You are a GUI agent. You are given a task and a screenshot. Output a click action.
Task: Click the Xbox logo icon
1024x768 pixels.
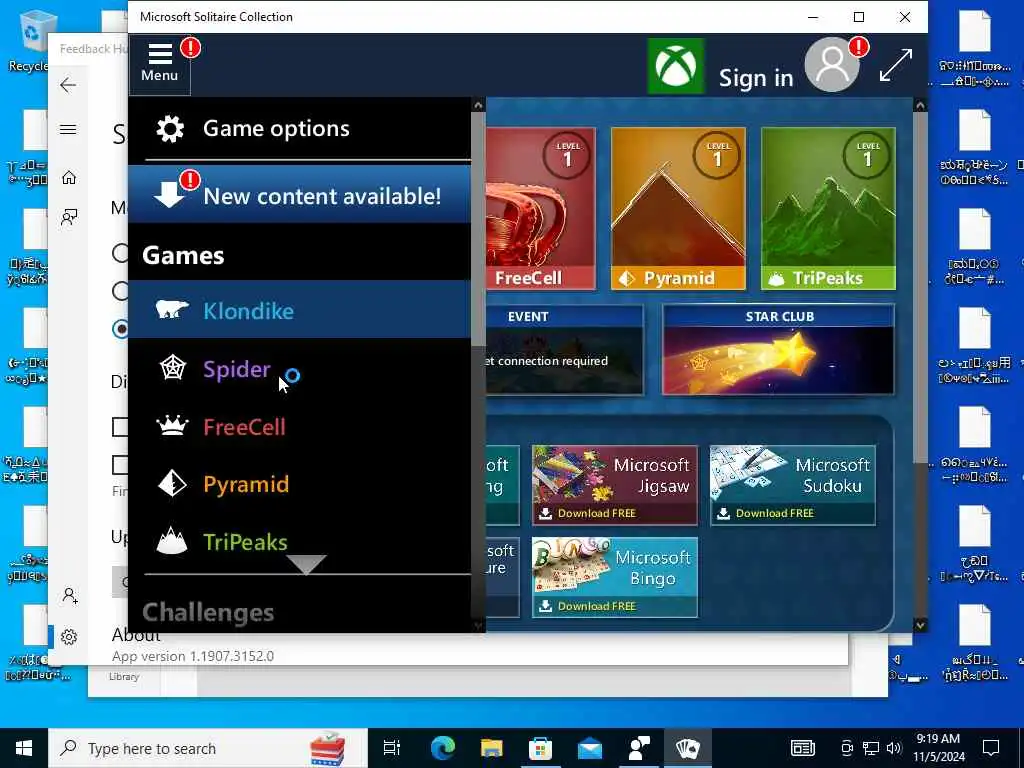click(x=676, y=66)
